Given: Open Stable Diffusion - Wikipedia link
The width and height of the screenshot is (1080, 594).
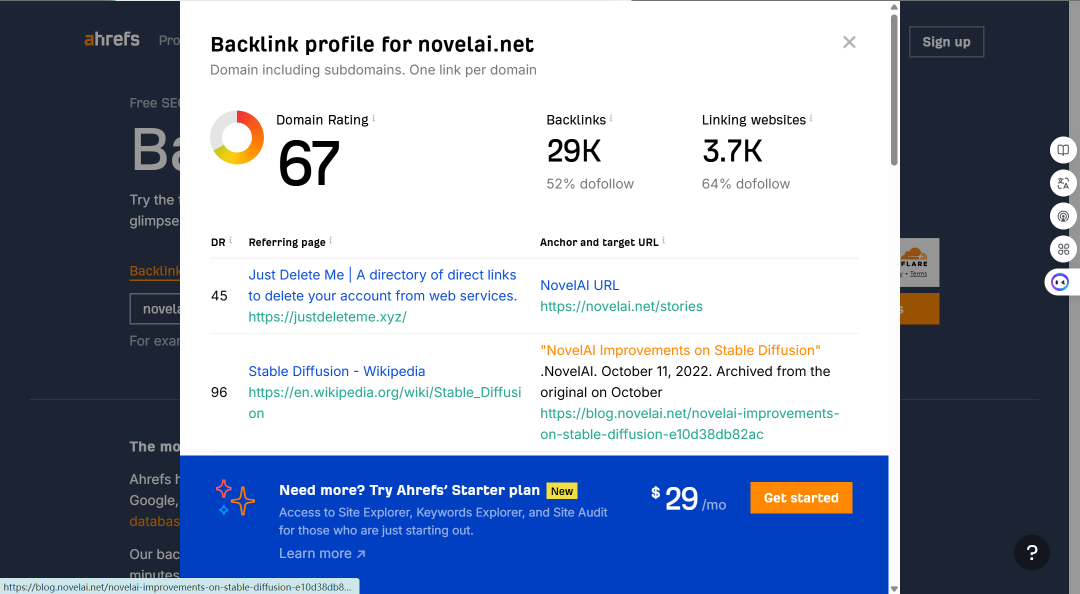Looking at the screenshot, I should coord(337,371).
